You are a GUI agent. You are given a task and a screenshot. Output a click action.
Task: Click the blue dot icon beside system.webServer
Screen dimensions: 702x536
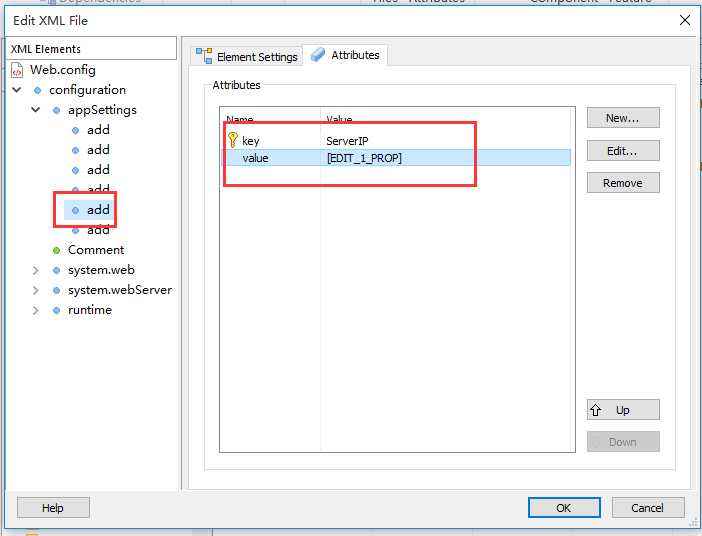56,291
